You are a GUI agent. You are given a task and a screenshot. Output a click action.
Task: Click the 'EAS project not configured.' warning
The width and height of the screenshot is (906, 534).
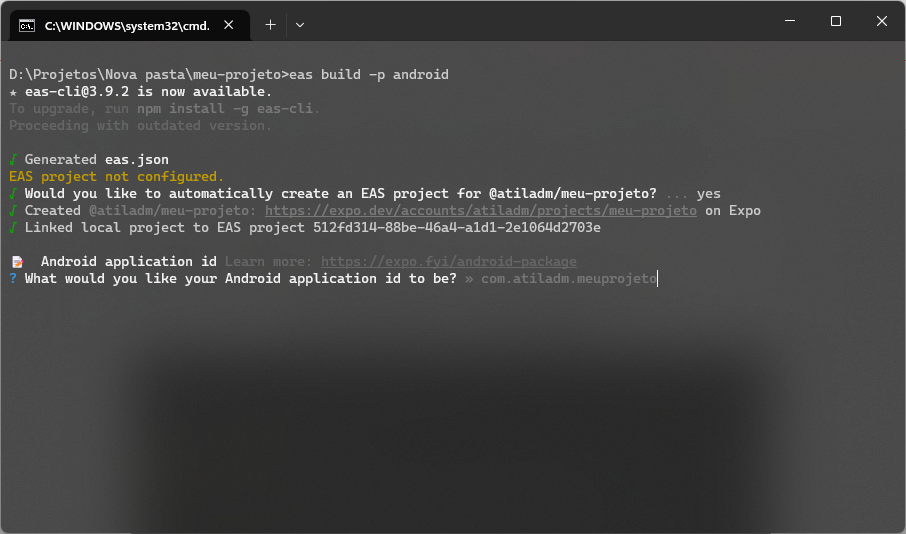click(116, 176)
